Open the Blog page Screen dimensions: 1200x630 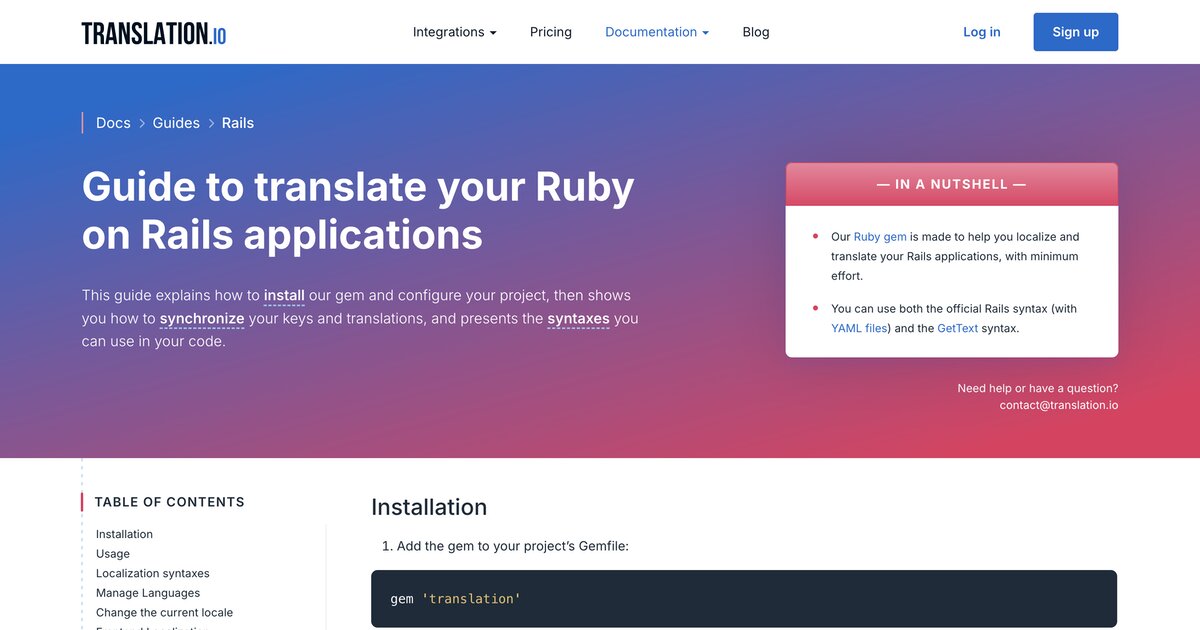point(756,32)
